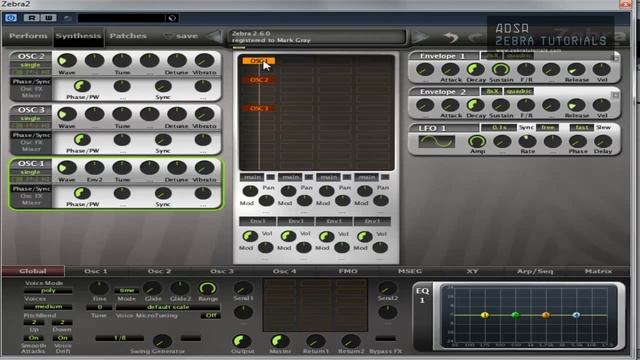This screenshot has height=360, width=640.
Task: Open first lane Env1 volume source dropdown
Action: pyautogui.click(x=258, y=221)
